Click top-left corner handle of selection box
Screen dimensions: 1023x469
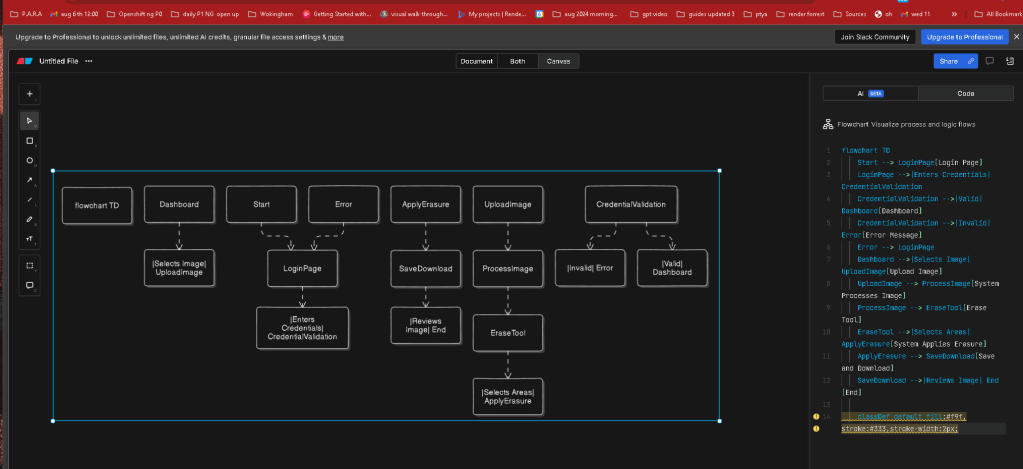[x=53, y=171]
